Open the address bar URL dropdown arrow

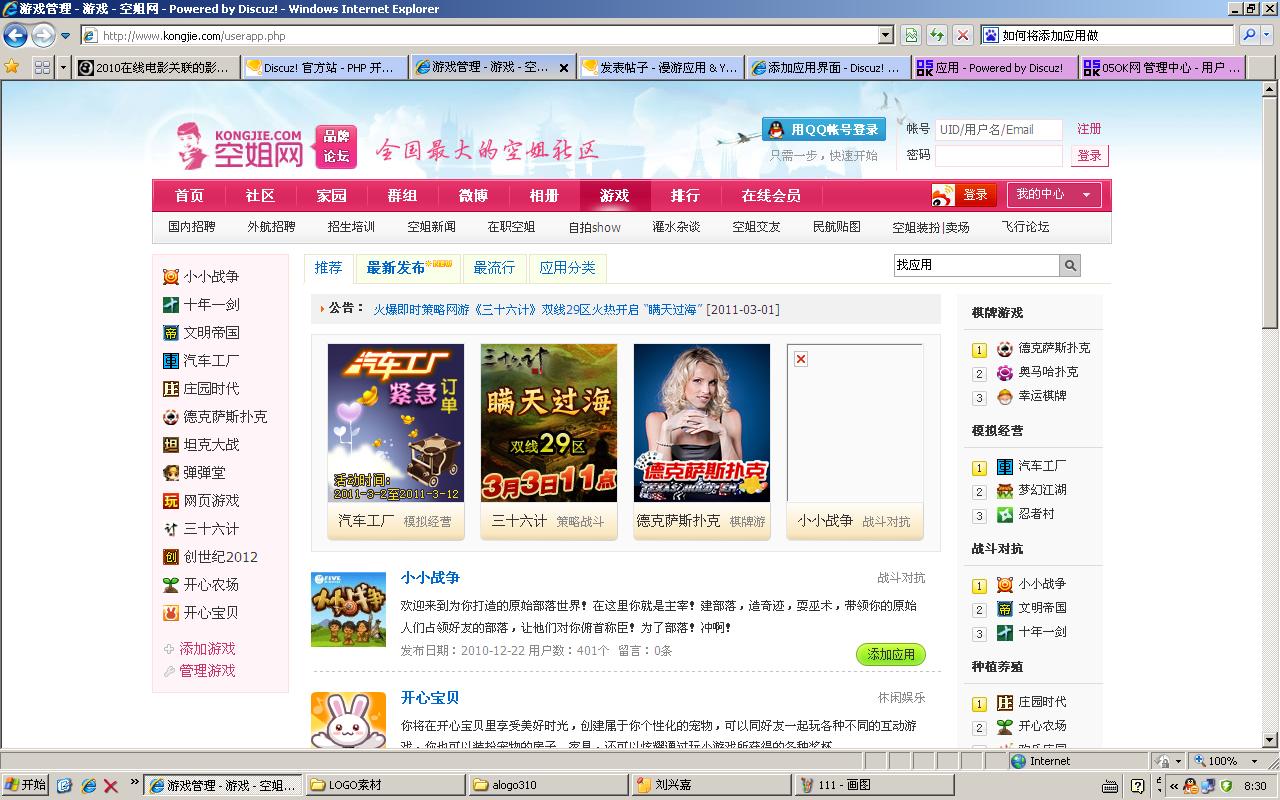point(885,36)
